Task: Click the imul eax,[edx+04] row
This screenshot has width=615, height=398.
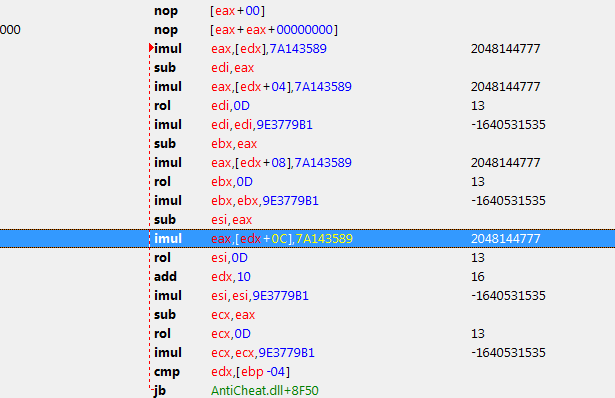Action: 308,86
